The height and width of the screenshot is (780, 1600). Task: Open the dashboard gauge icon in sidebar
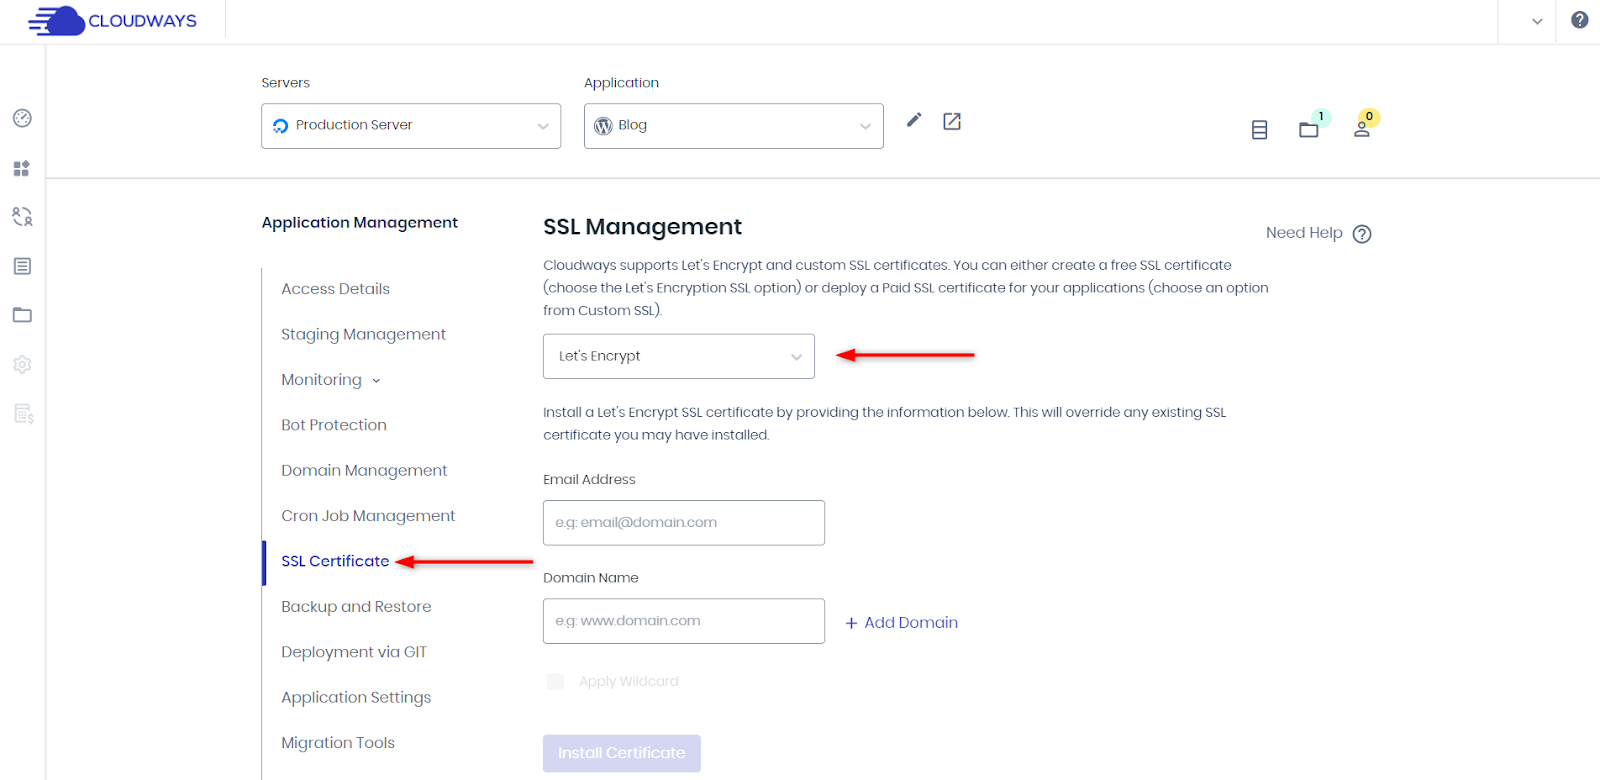click(x=22, y=118)
